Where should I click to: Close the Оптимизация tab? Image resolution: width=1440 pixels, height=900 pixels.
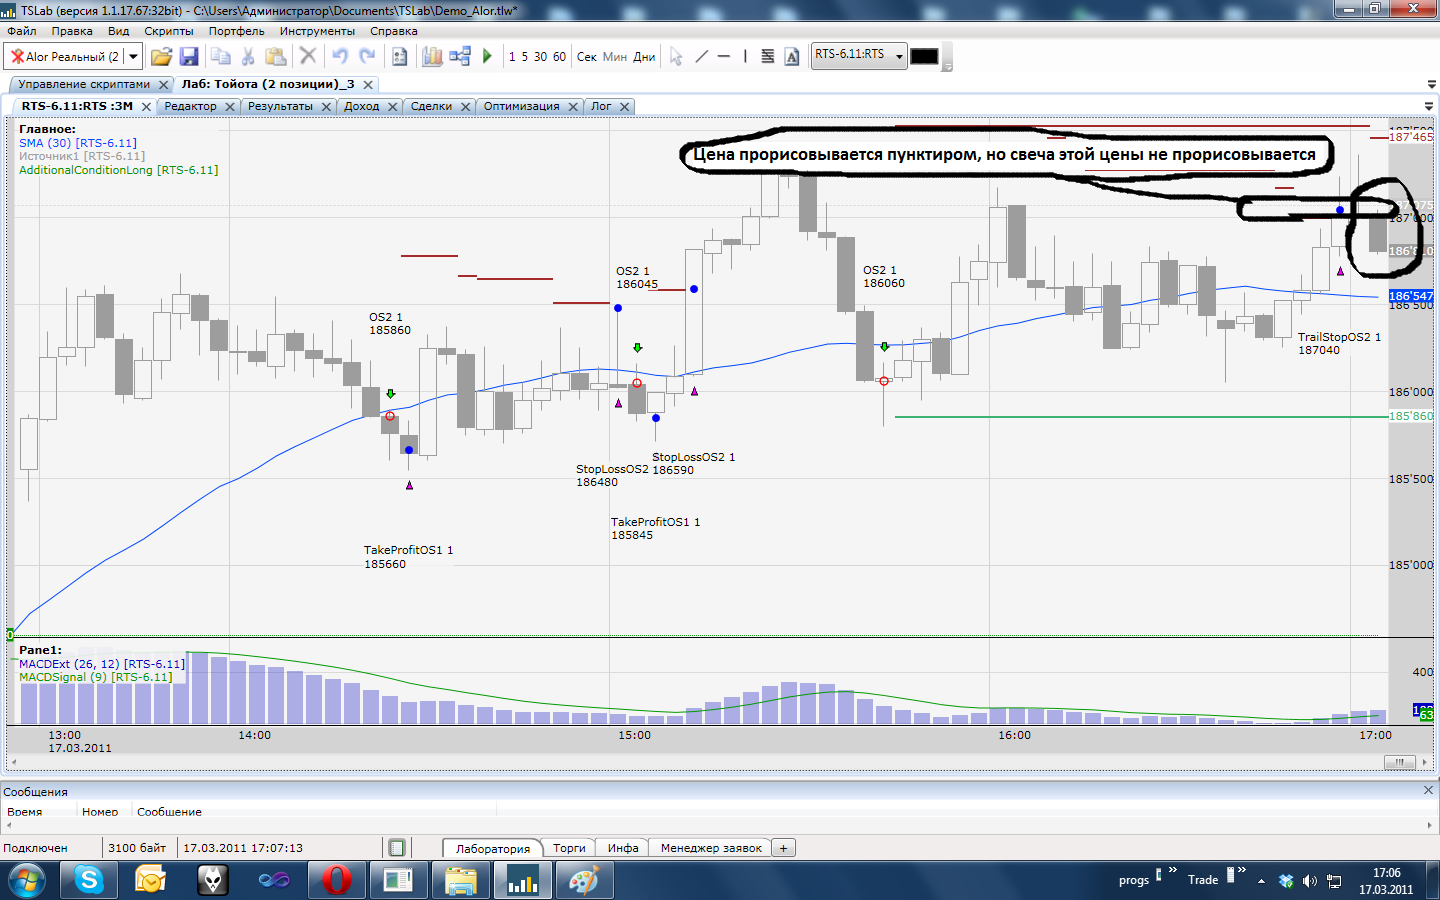(573, 107)
